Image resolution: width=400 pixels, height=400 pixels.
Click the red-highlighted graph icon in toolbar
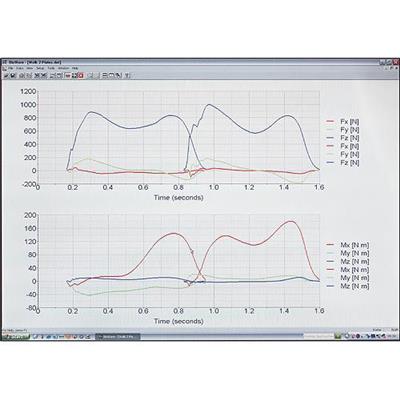point(68,76)
